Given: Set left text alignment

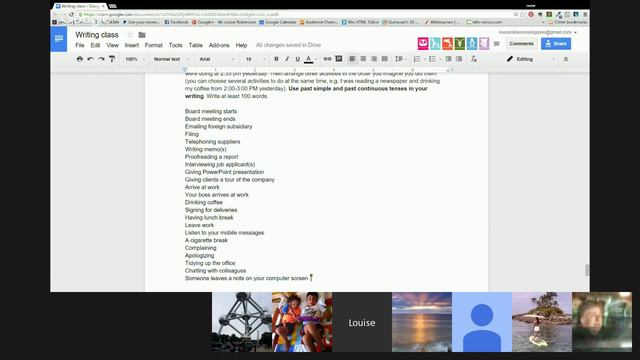Looking at the screenshot, I should tap(352, 59).
